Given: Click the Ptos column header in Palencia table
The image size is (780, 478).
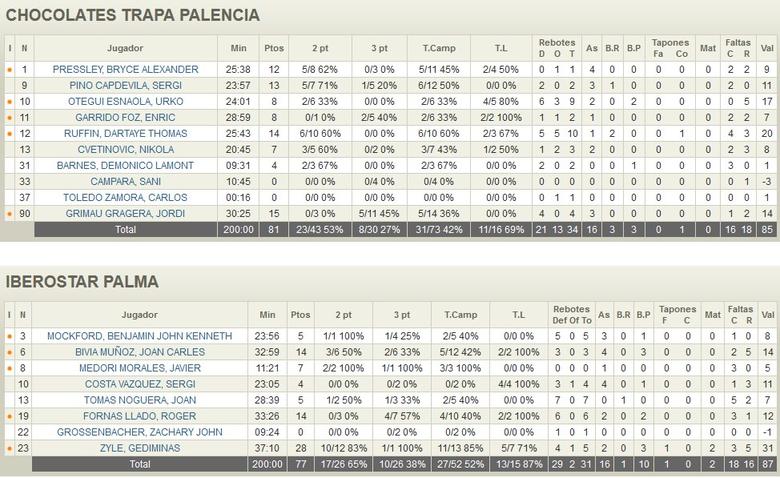Looking at the screenshot, I should pos(274,48).
